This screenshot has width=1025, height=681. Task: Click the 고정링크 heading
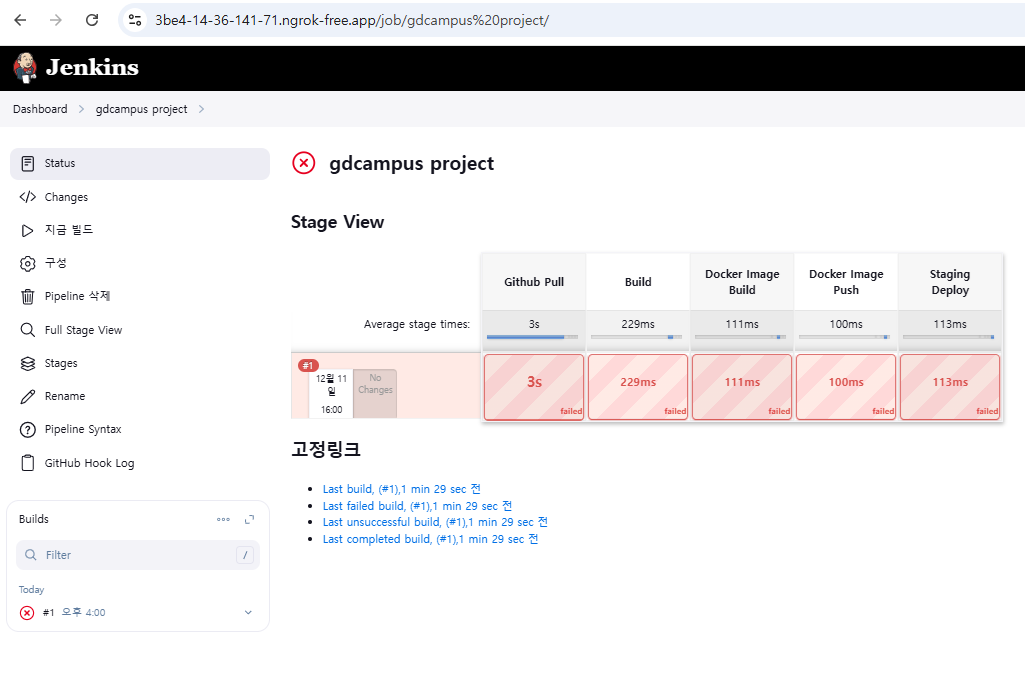(326, 449)
